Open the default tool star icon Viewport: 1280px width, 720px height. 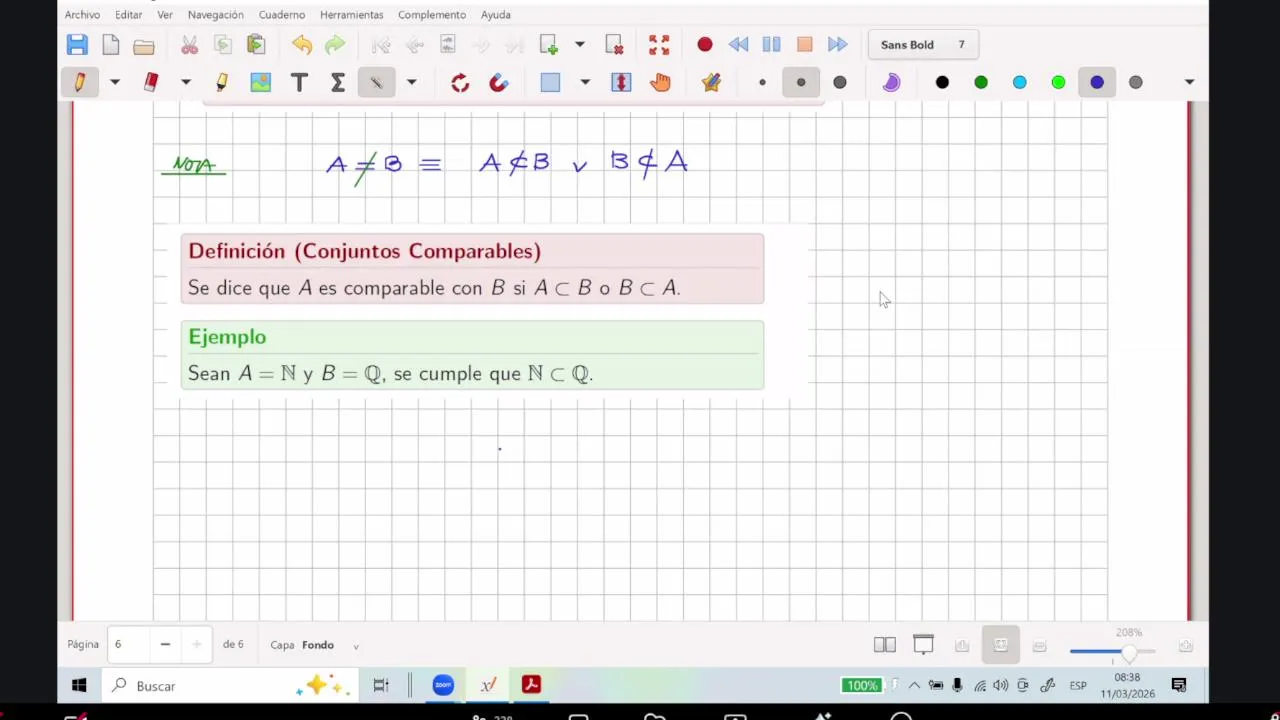(711, 82)
